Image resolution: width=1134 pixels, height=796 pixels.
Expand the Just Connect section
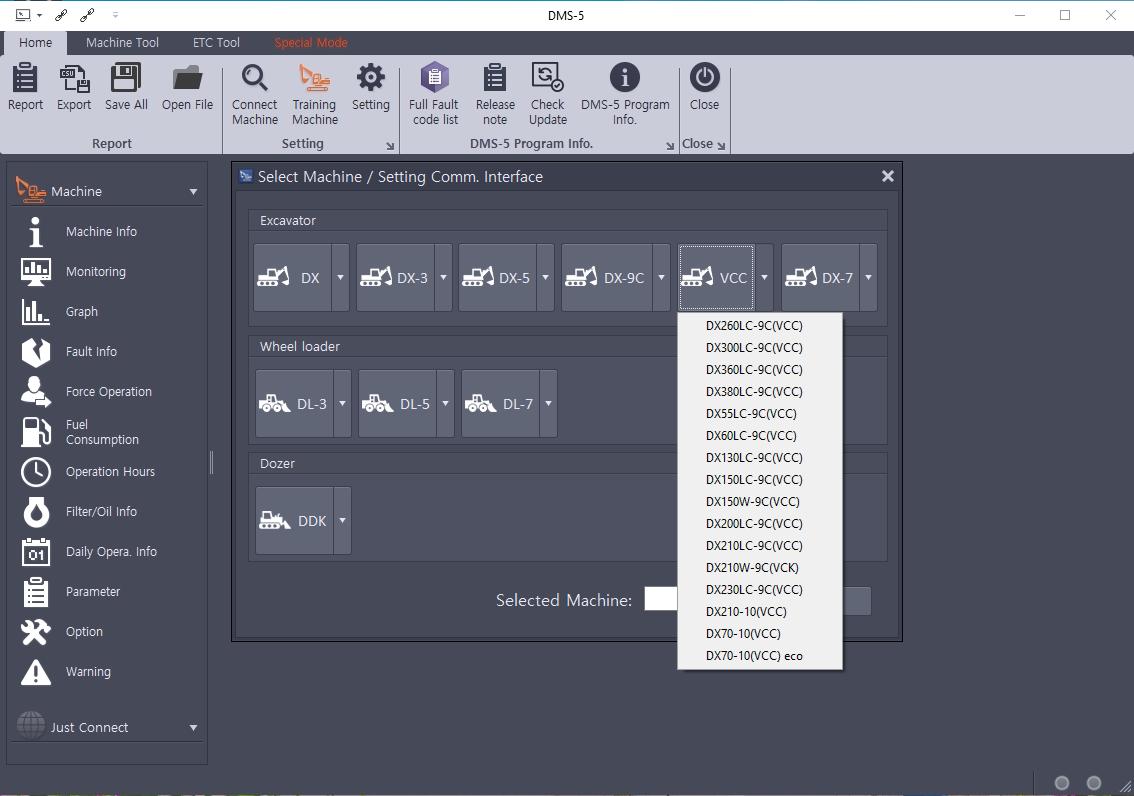[193, 727]
